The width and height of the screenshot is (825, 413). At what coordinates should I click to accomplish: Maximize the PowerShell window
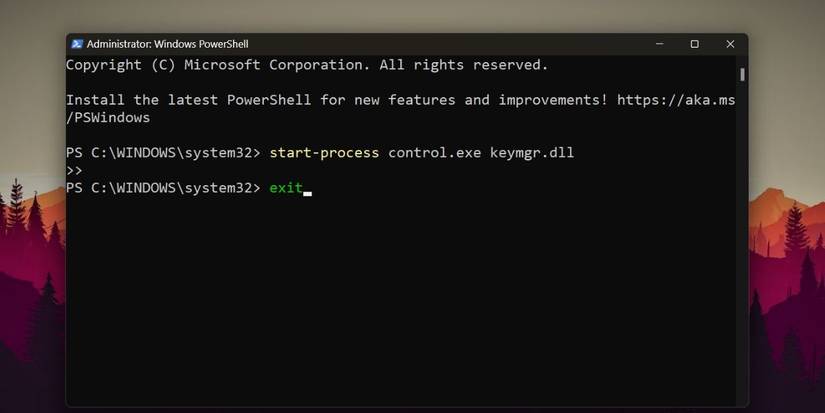(695, 44)
